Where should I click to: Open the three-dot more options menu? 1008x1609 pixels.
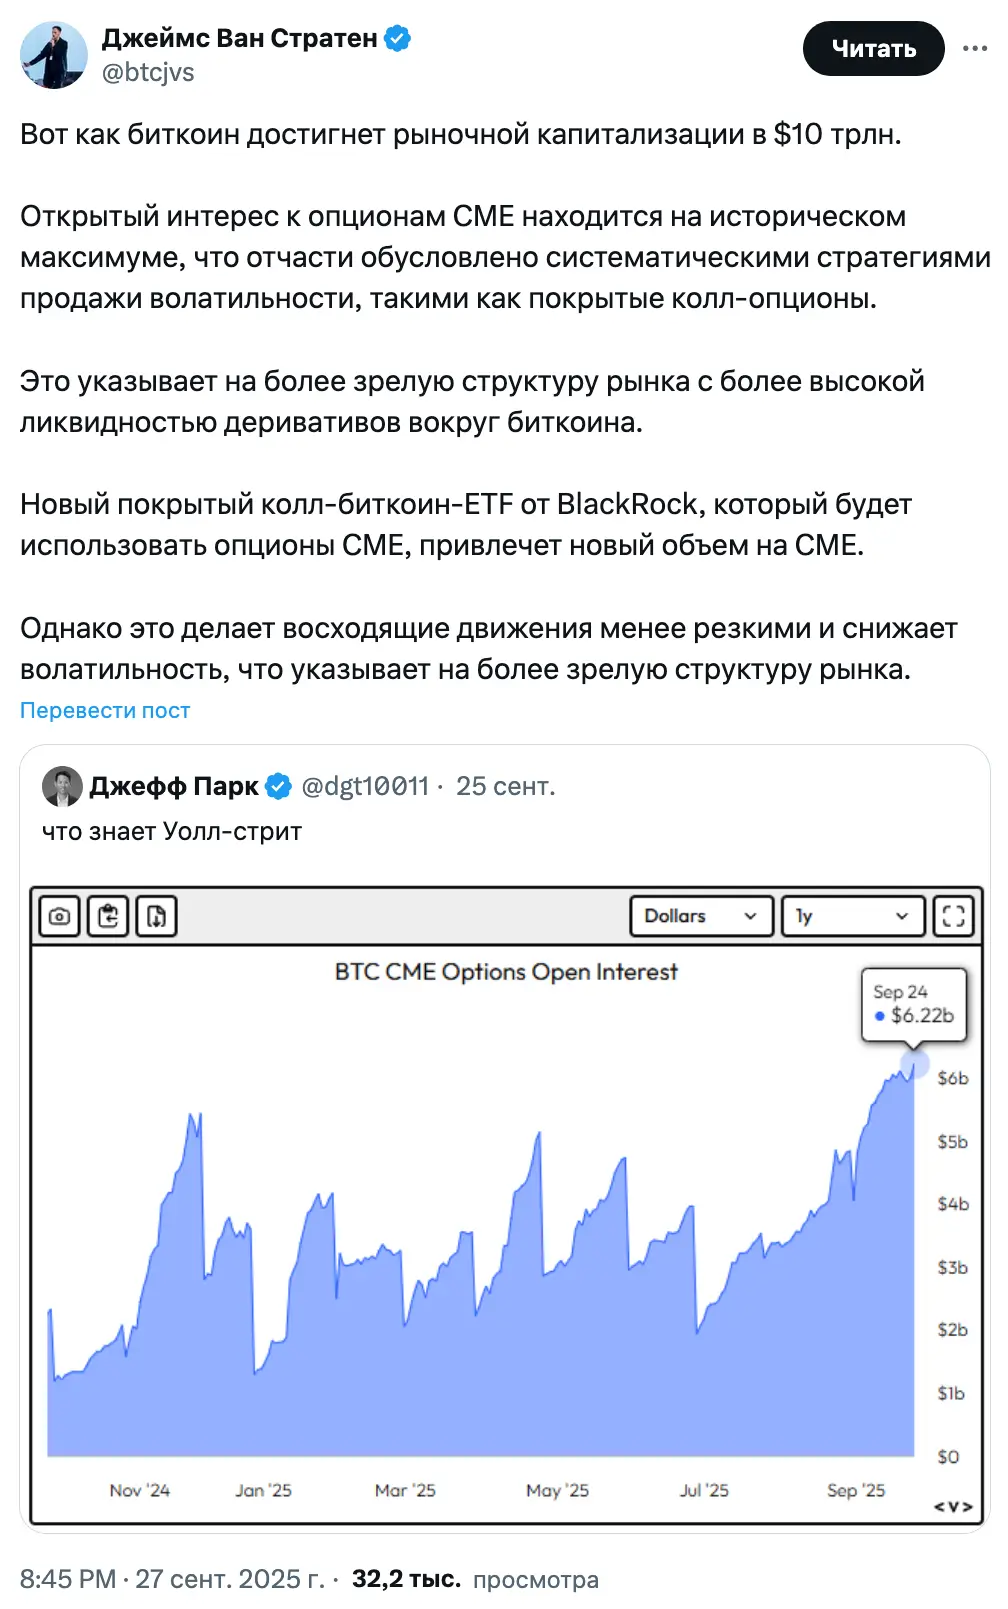[x=974, y=49]
